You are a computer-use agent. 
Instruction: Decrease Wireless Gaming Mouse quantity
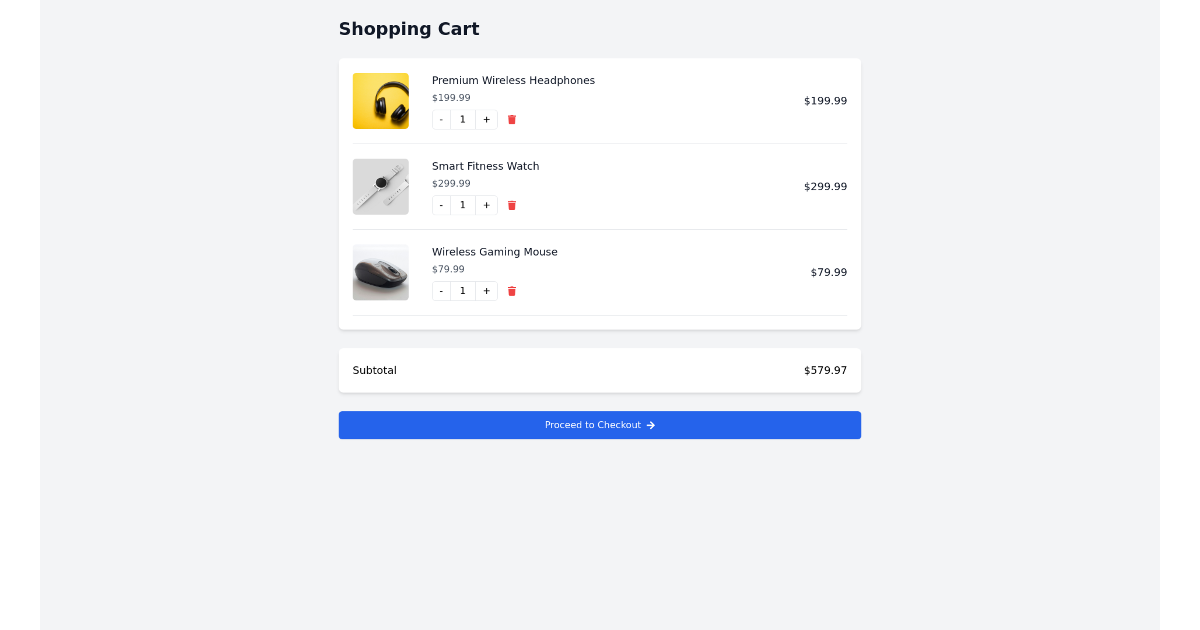440,291
